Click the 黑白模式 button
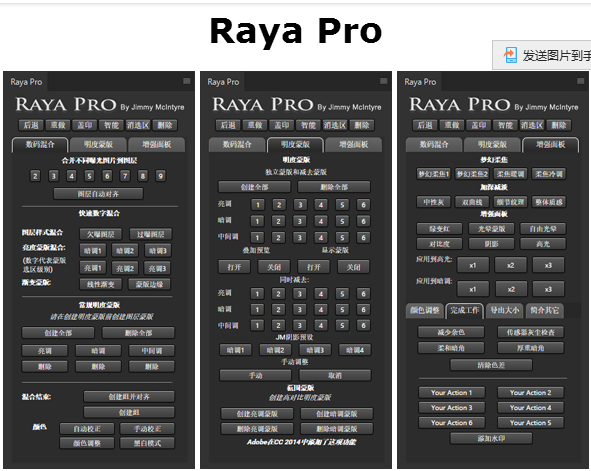Screen dimensions: 591x471 coord(147,443)
